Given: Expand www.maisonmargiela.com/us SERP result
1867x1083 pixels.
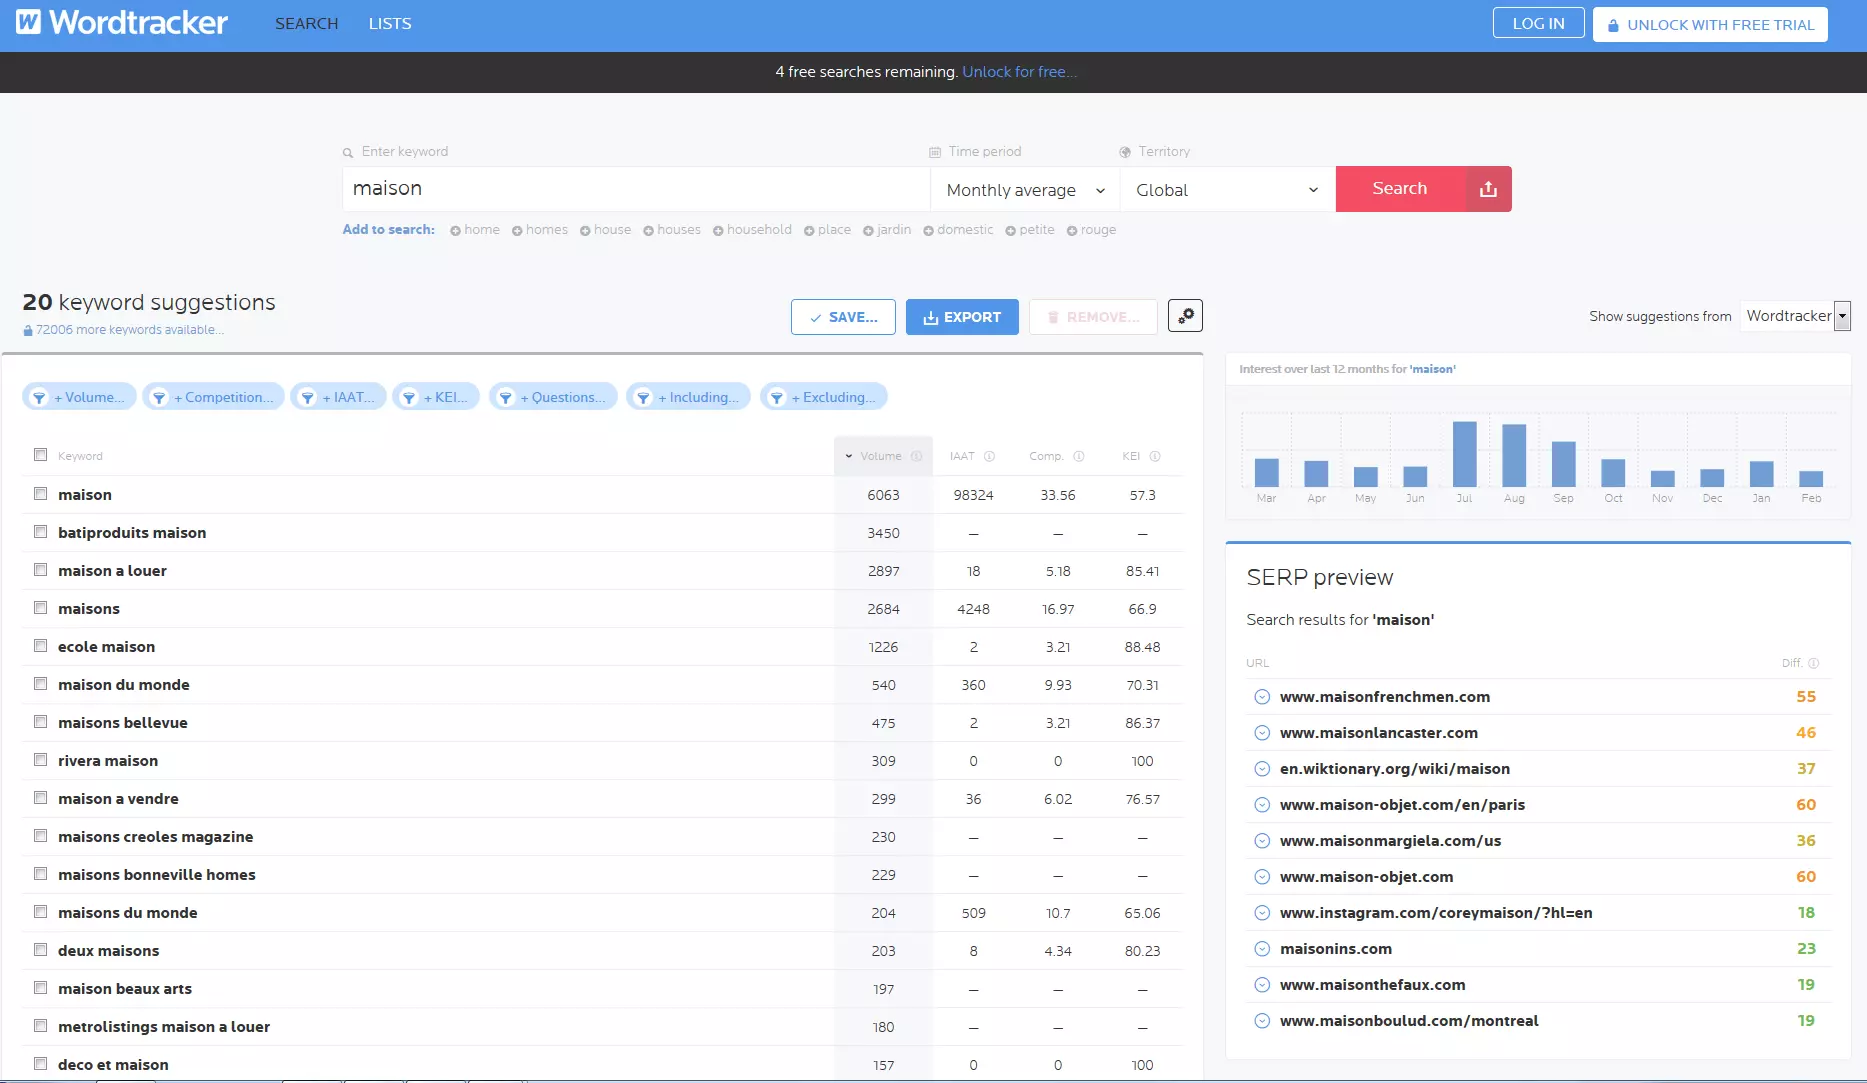Looking at the screenshot, I should [x=1262, y=841].
